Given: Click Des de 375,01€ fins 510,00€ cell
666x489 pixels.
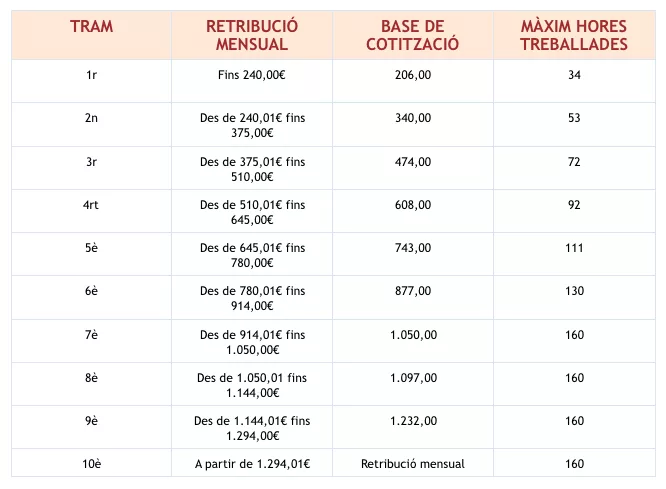Looking at the screenshot, I should pos(252,169).
